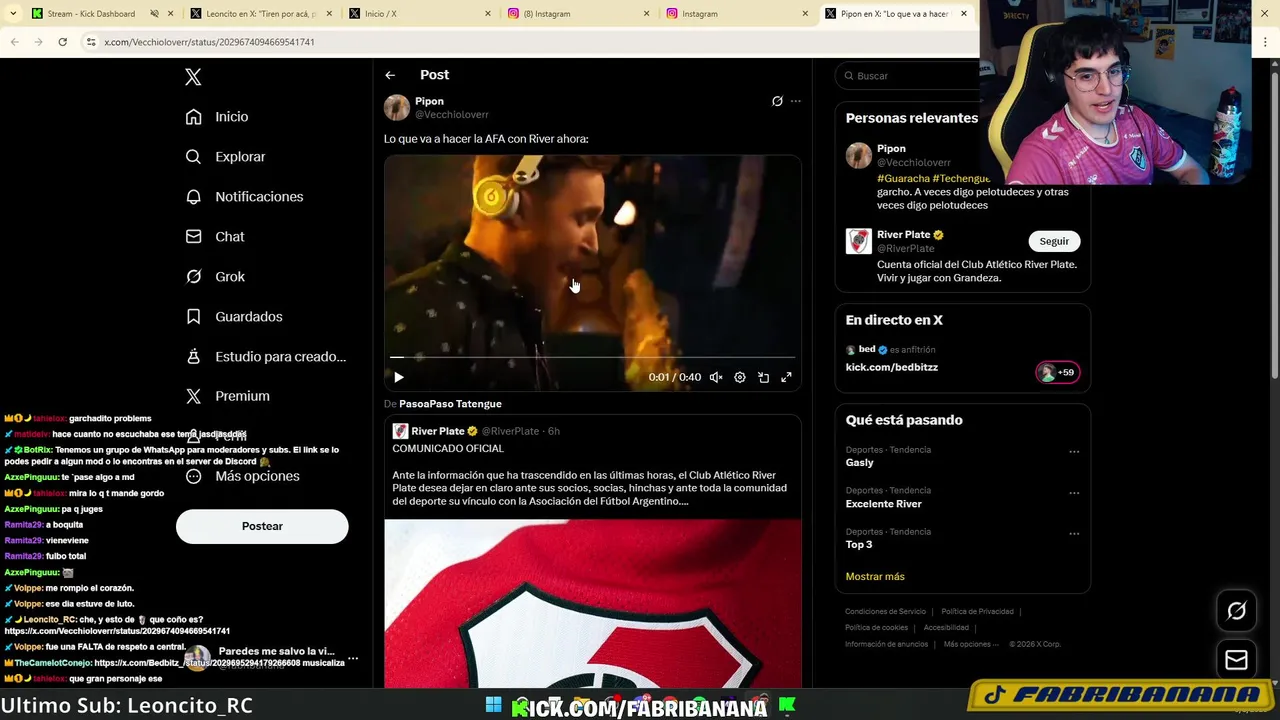Click the X logo in the sidebar
This screenshot has width=1280, height=720.
click(x=193, y=77)
